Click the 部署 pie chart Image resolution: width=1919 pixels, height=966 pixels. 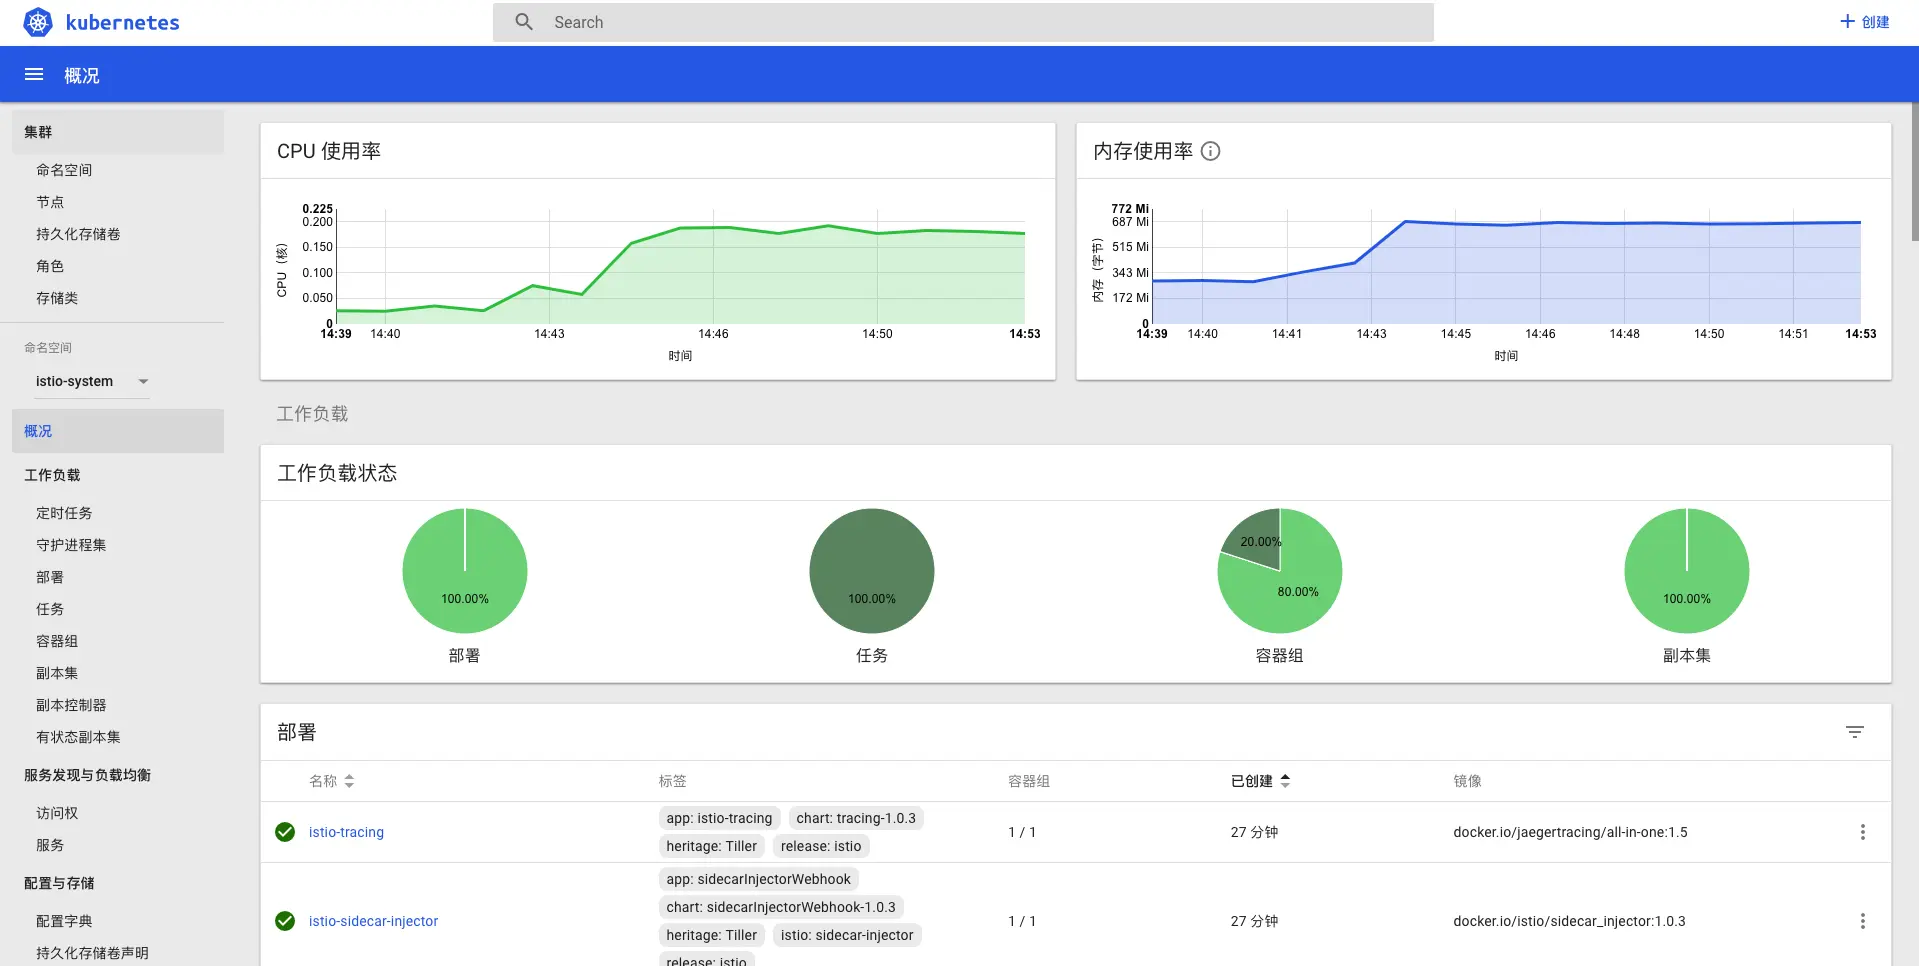(x=465, y=571)
